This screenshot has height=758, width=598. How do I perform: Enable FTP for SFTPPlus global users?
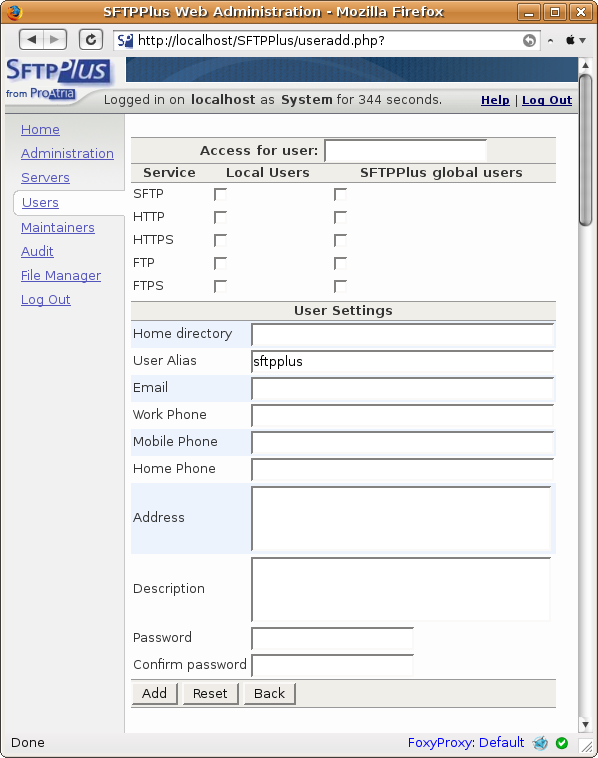point(340,263)
